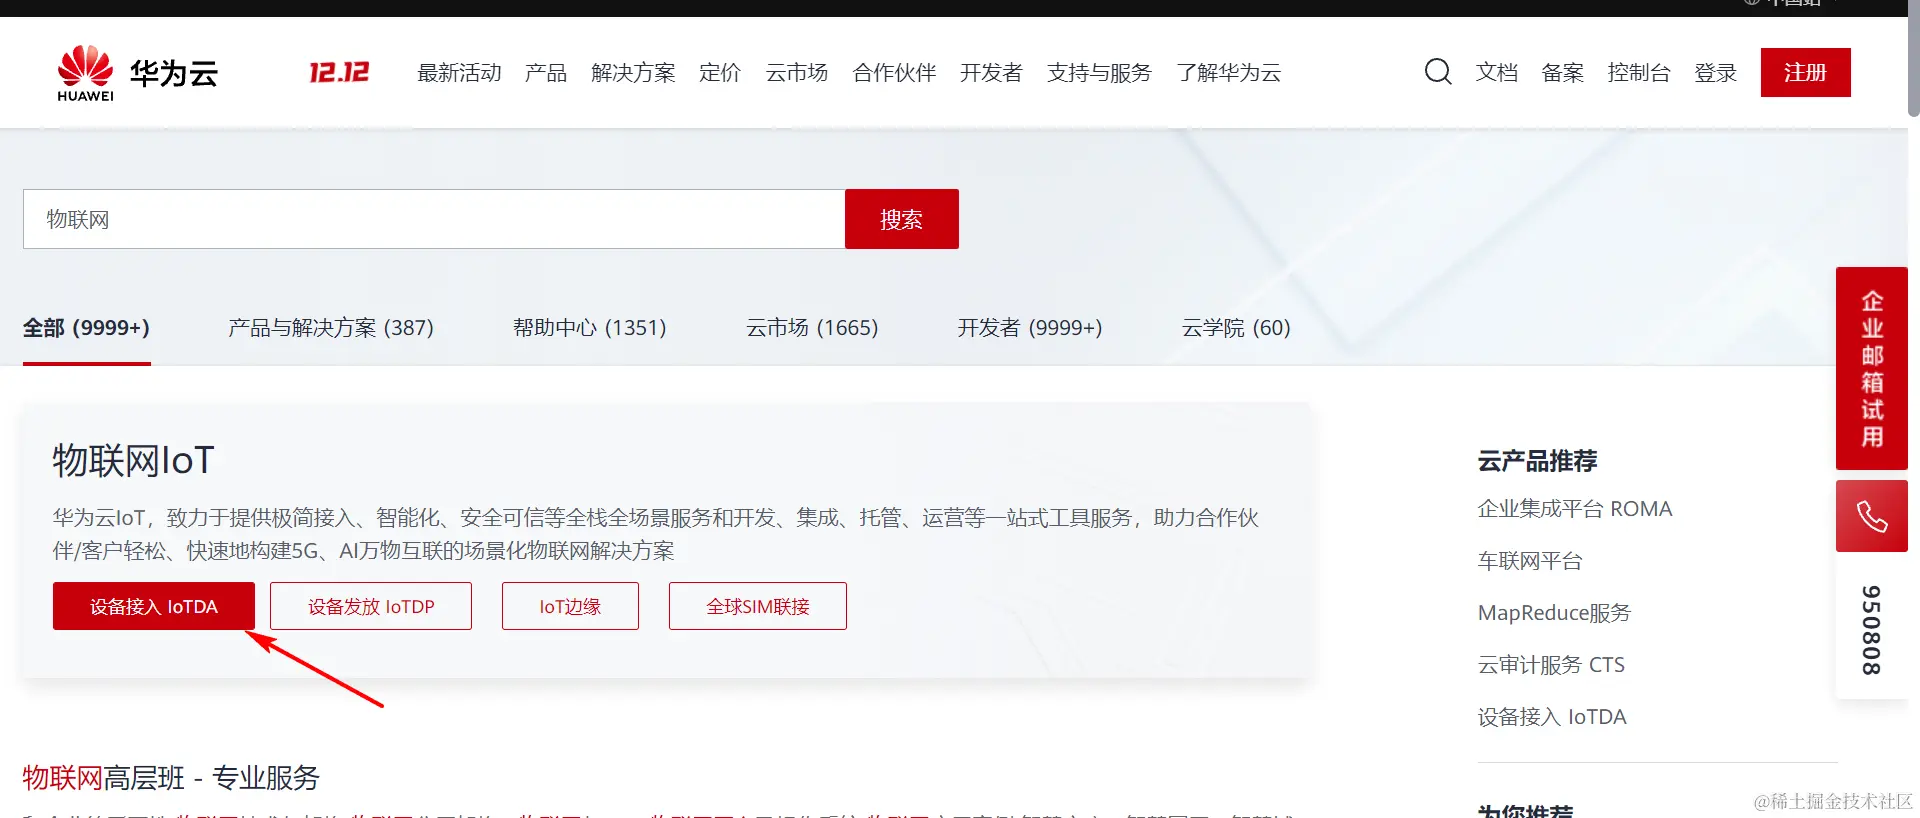Open 设备接入 IoTDA in recommendations list
This screenshot has width=1920, height=818.
click(x=1552, y=717)
